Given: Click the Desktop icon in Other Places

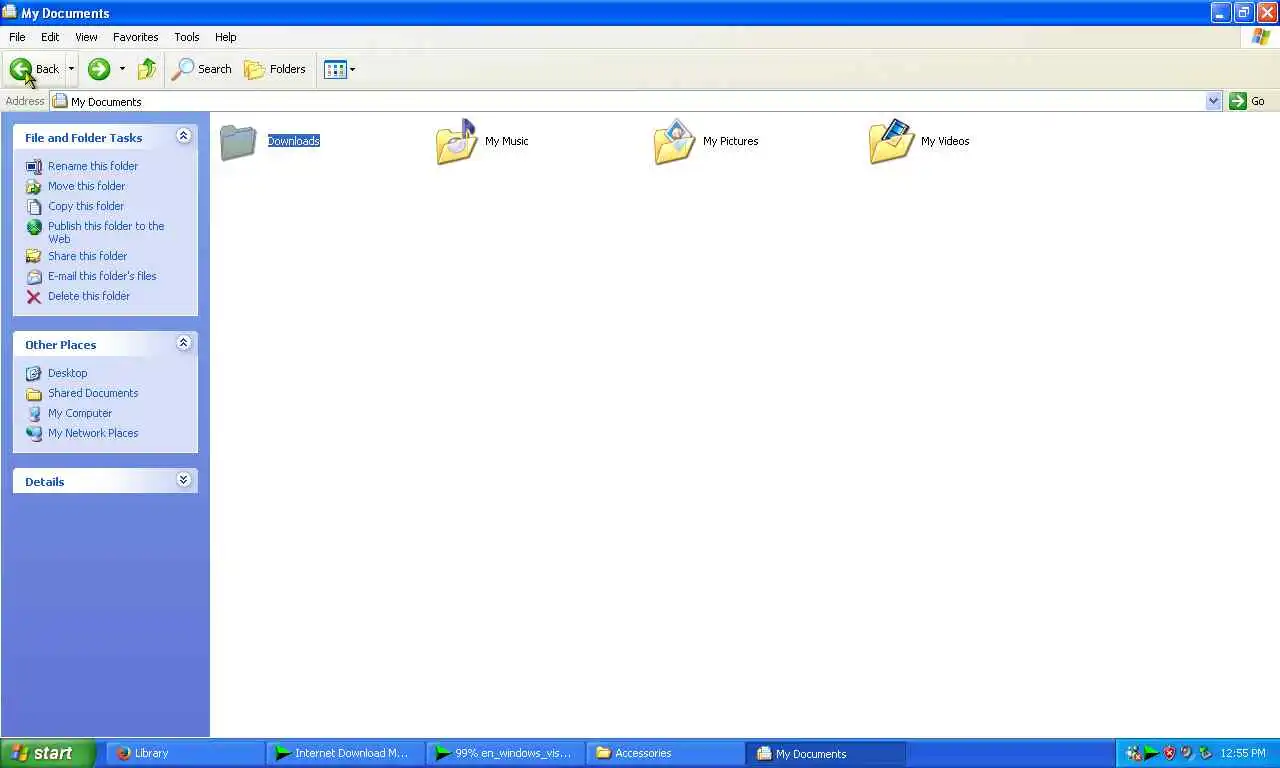Looking at the screenshot, I should point(34,373).
